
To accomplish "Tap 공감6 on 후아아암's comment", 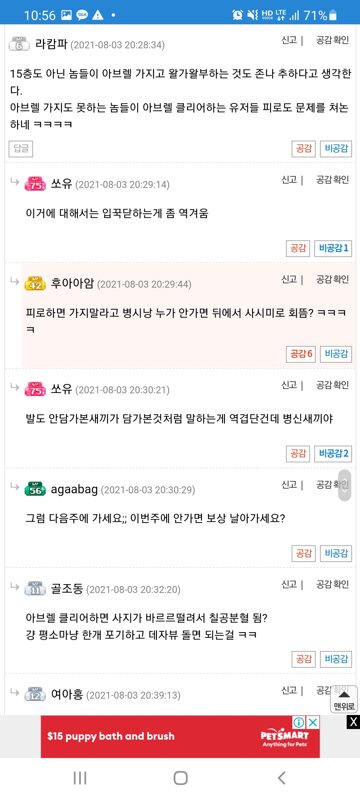I will point(301,354).
